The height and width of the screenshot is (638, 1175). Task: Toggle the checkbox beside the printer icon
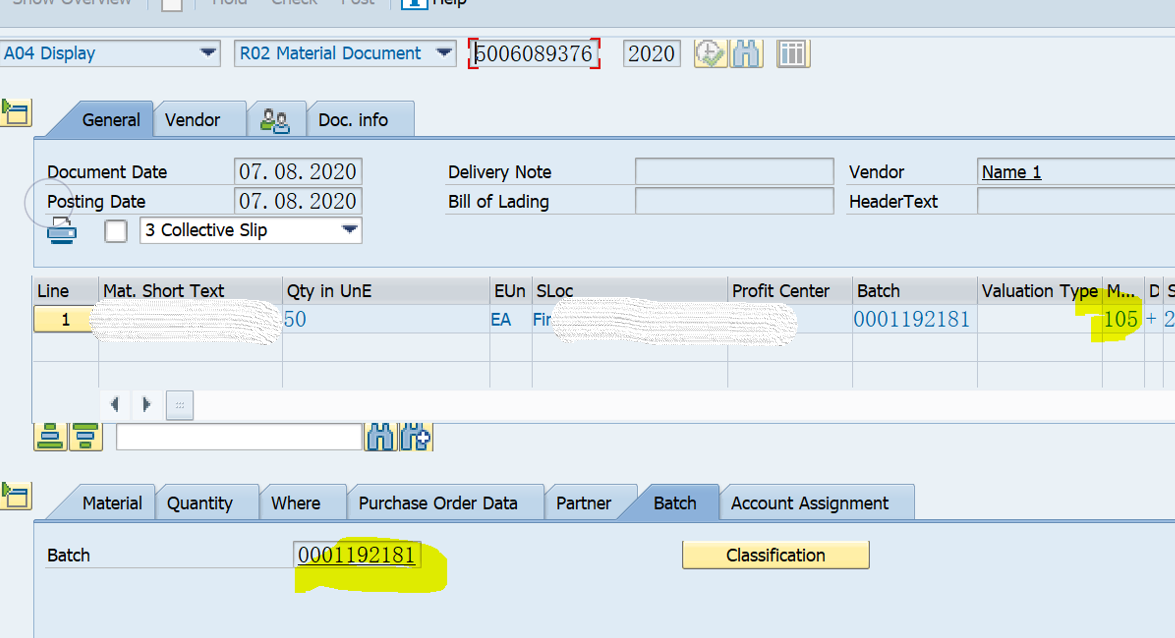tap(116, 231)
